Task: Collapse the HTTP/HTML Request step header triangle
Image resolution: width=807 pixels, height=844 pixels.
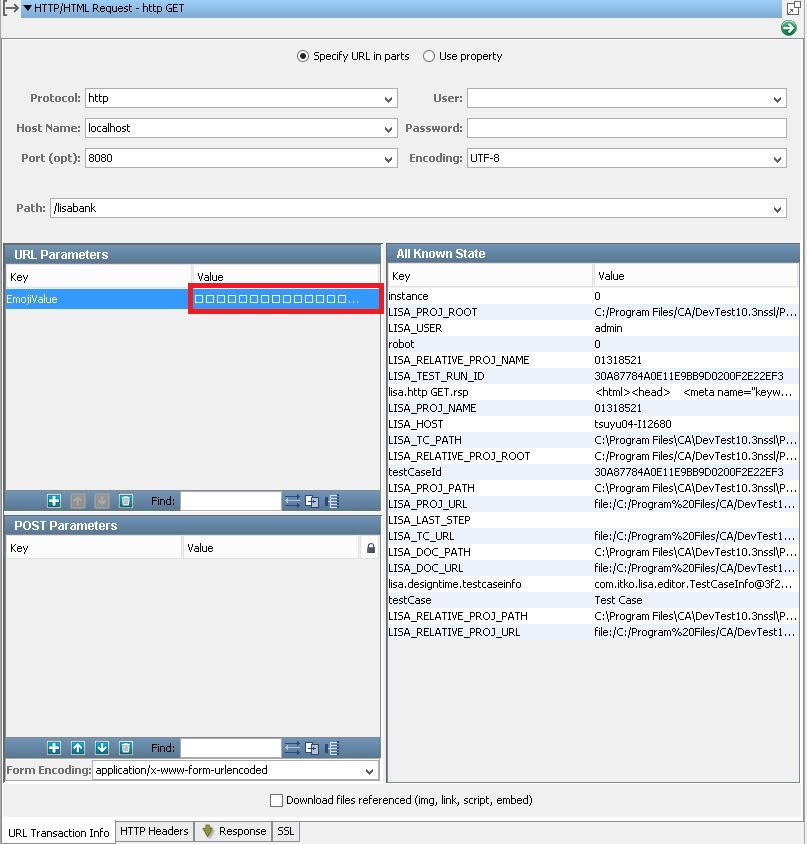Action: (27, 8)
